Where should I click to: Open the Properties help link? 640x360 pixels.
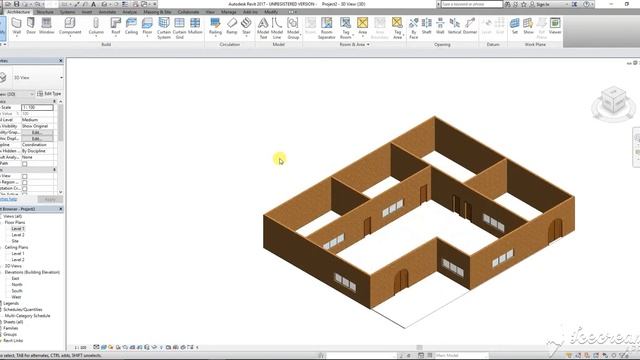(x=8, y=199)
